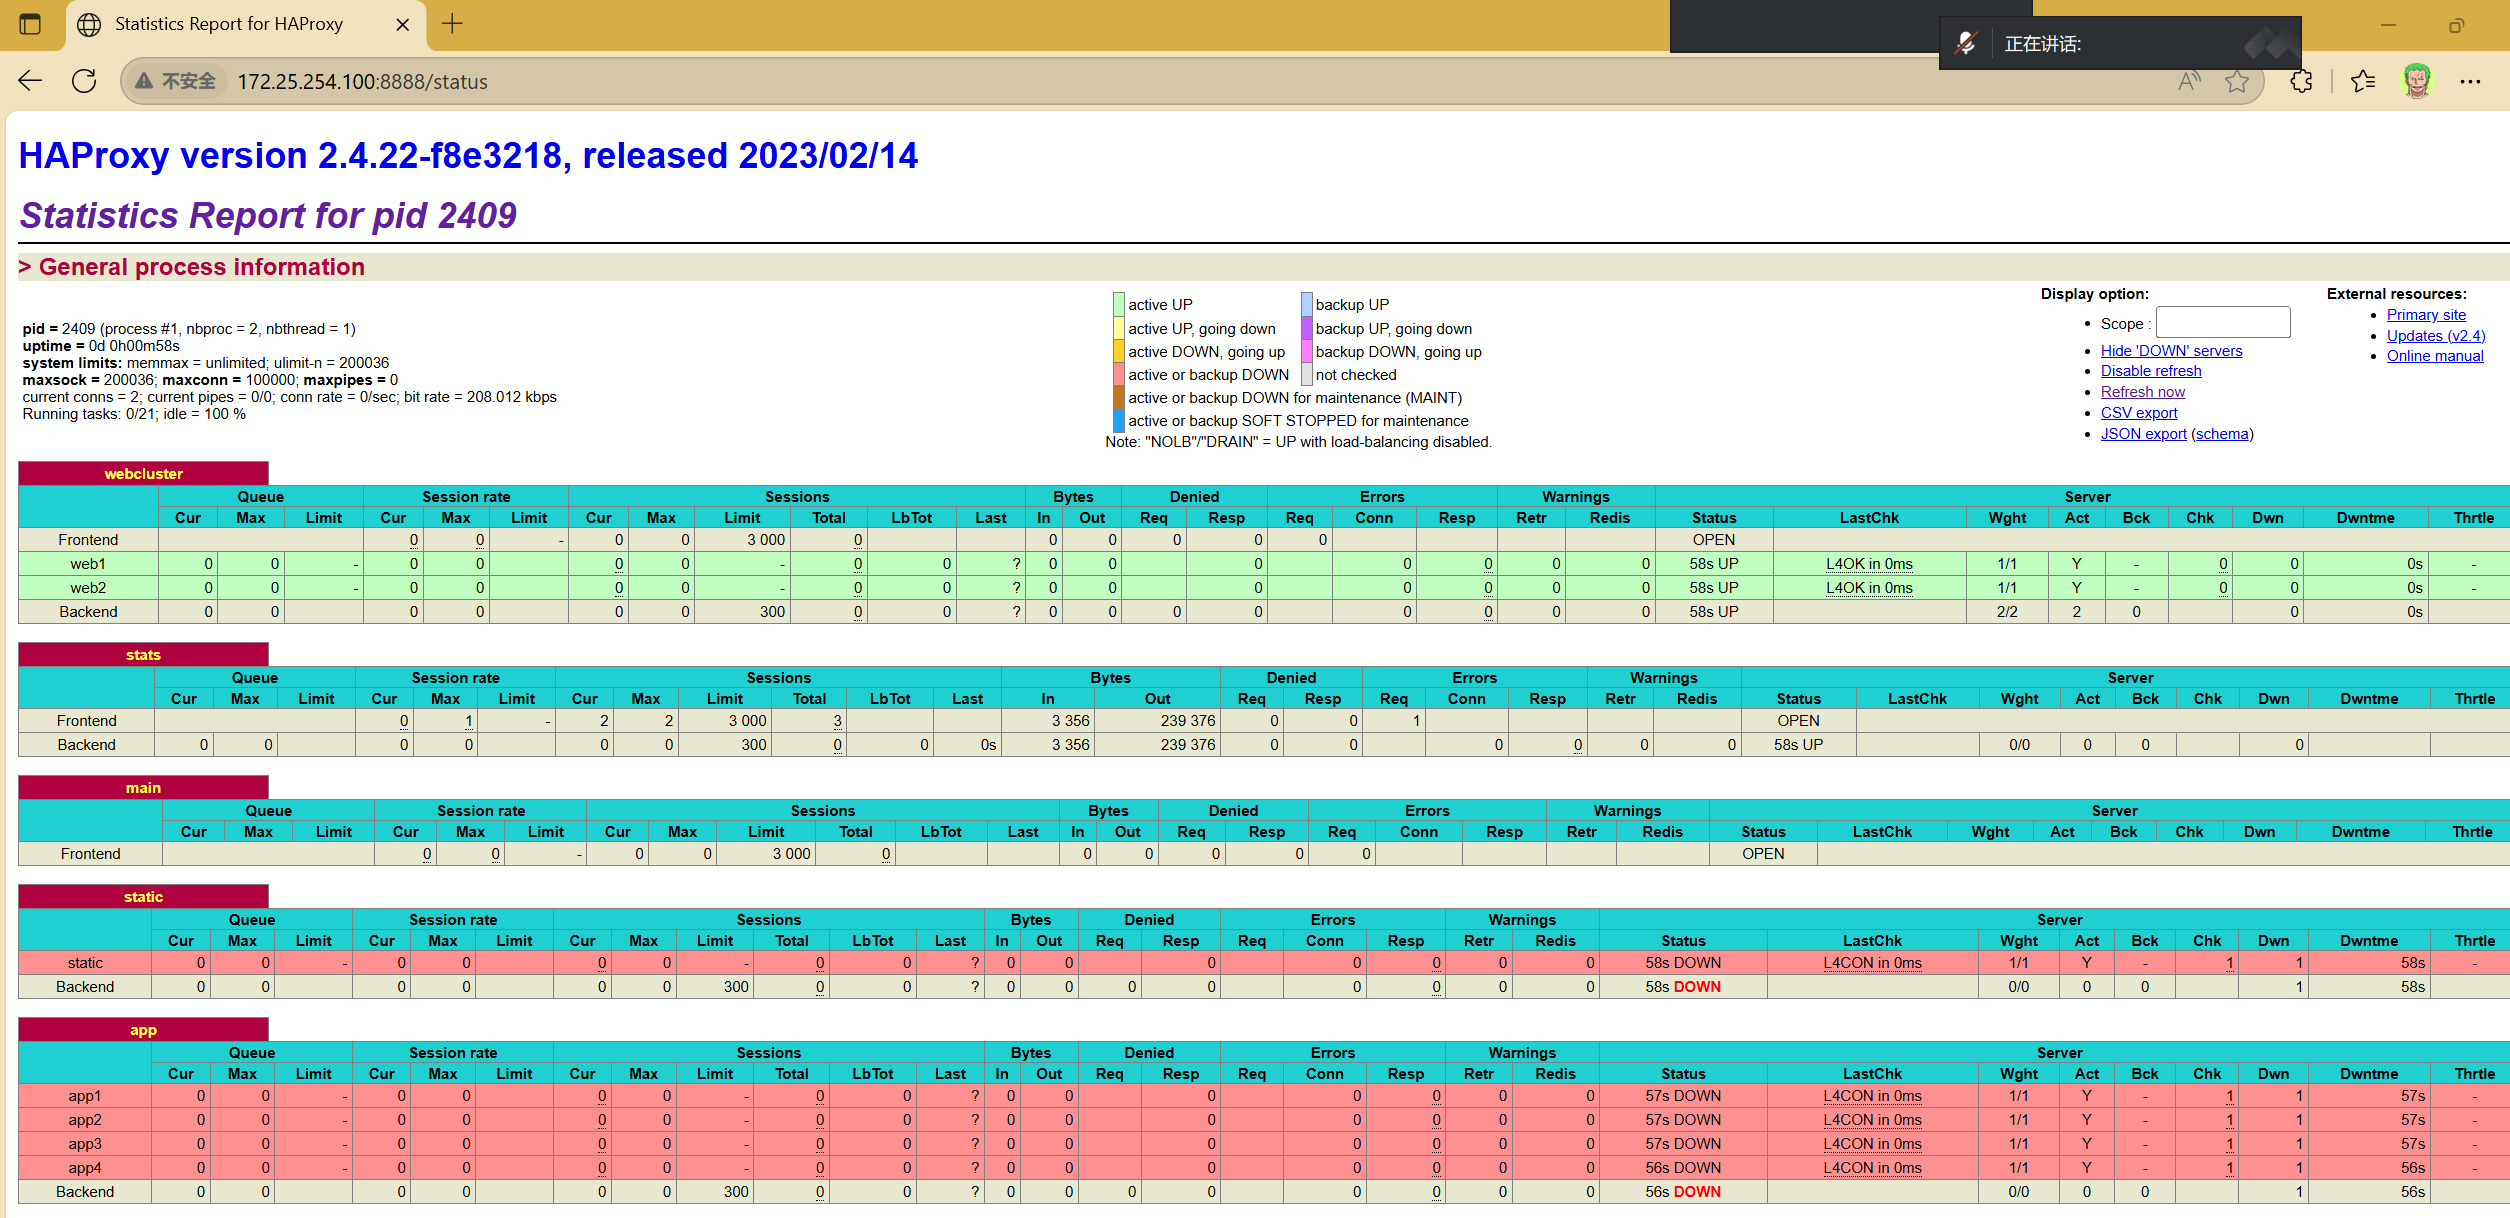
Task: Click the address bar URL
Action: coord(362,82)
